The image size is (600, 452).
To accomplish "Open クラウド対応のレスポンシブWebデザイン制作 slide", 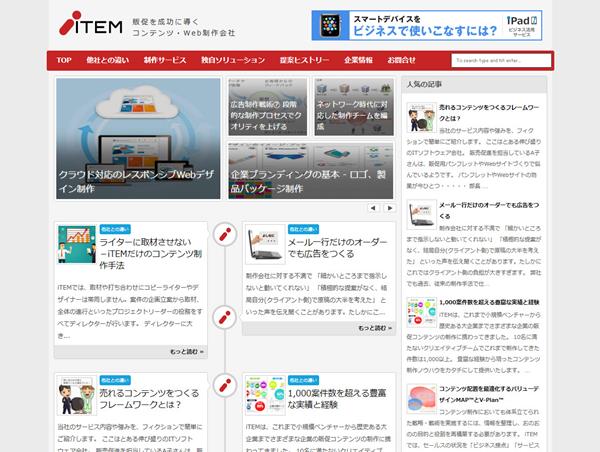I will (138, 139).
